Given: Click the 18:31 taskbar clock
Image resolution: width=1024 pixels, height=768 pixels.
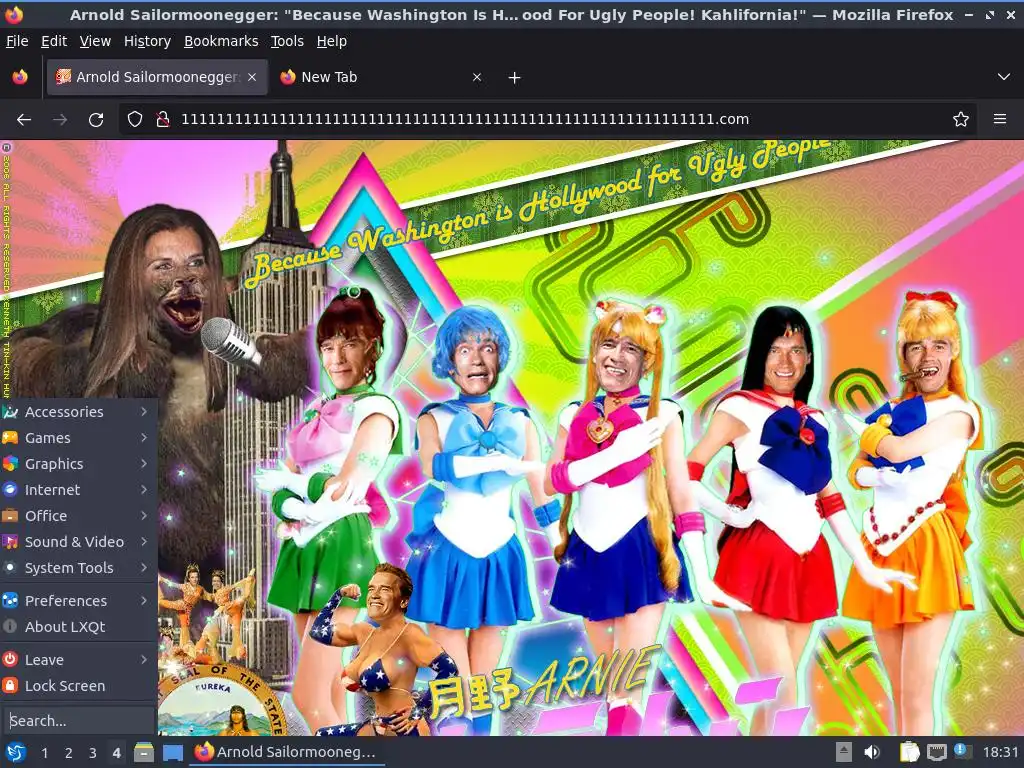Looking at the screenshot, I should pos(1000,752).
